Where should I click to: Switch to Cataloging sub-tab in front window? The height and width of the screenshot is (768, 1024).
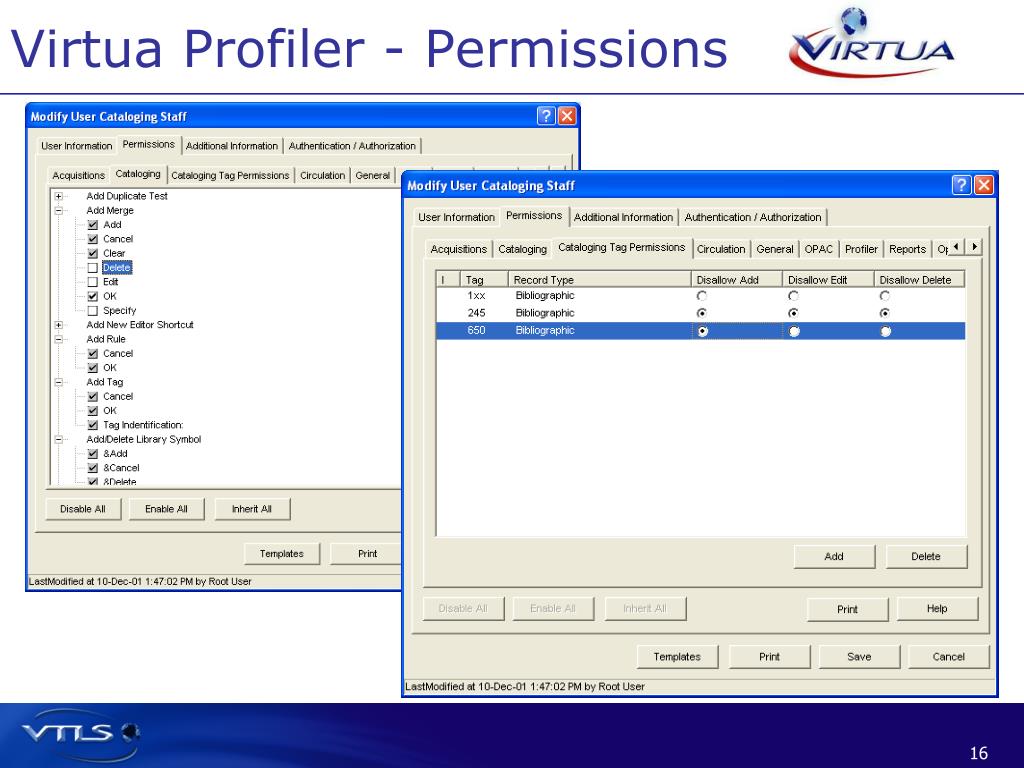point(522,249)
